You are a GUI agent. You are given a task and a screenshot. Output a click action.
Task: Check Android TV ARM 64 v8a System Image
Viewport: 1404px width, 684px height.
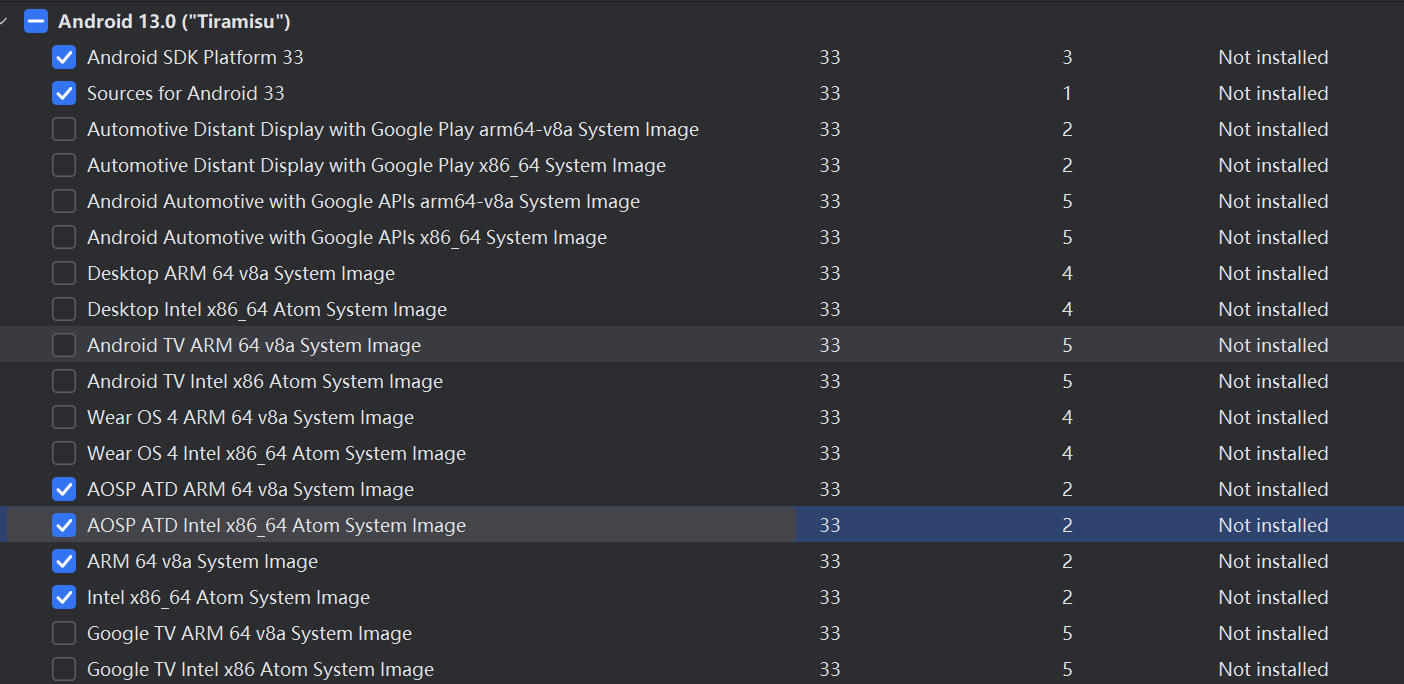(x=64, y=345)
